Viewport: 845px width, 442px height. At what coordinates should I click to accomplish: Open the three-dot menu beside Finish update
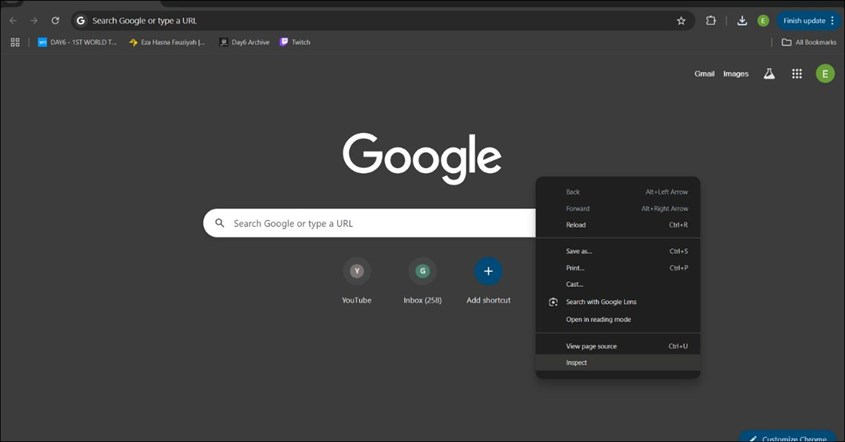[833, 20]
